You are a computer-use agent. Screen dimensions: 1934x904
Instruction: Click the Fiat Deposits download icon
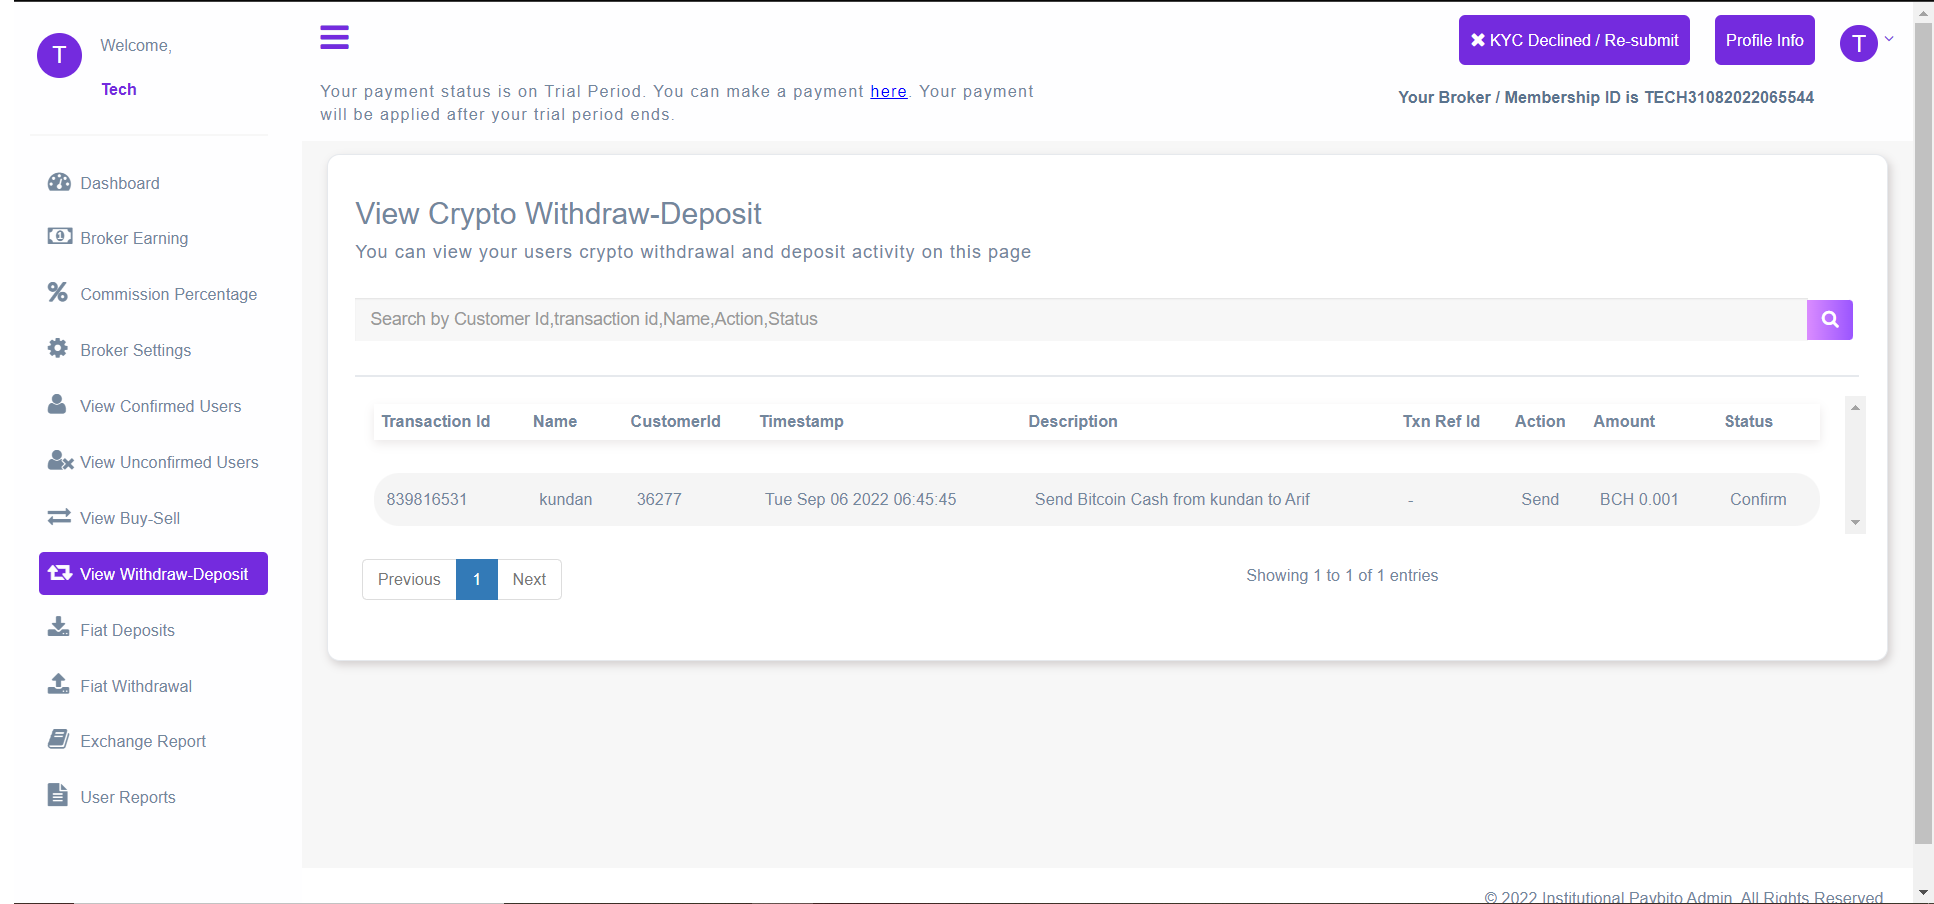tap(59, 628)
